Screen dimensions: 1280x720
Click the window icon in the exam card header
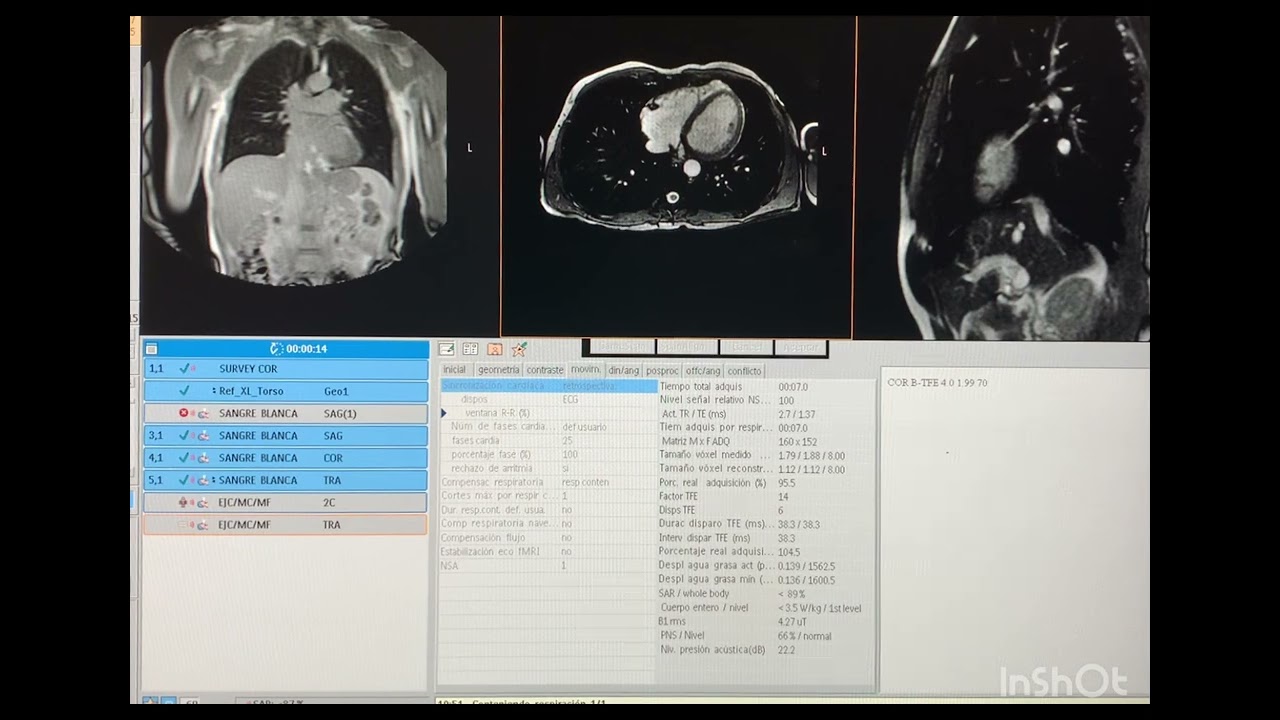151,349
